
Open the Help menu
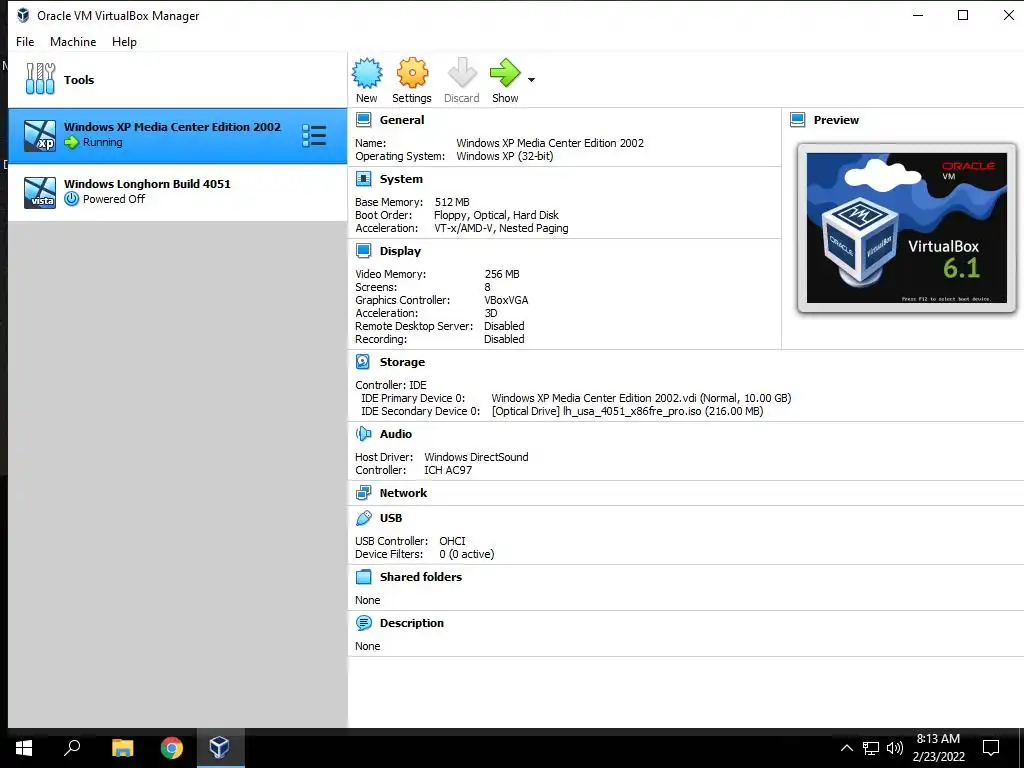[x=124, y=42]
